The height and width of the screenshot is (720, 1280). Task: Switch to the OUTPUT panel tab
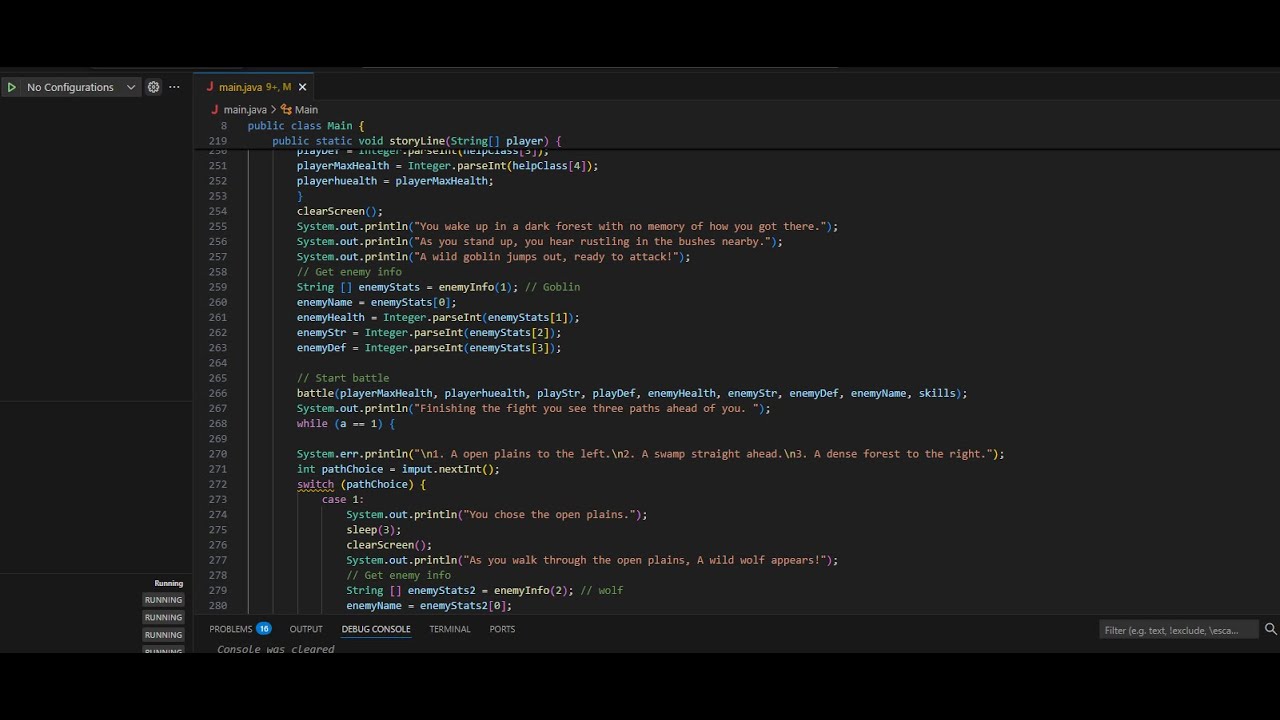pyautogui.click(x=306, y=629)
